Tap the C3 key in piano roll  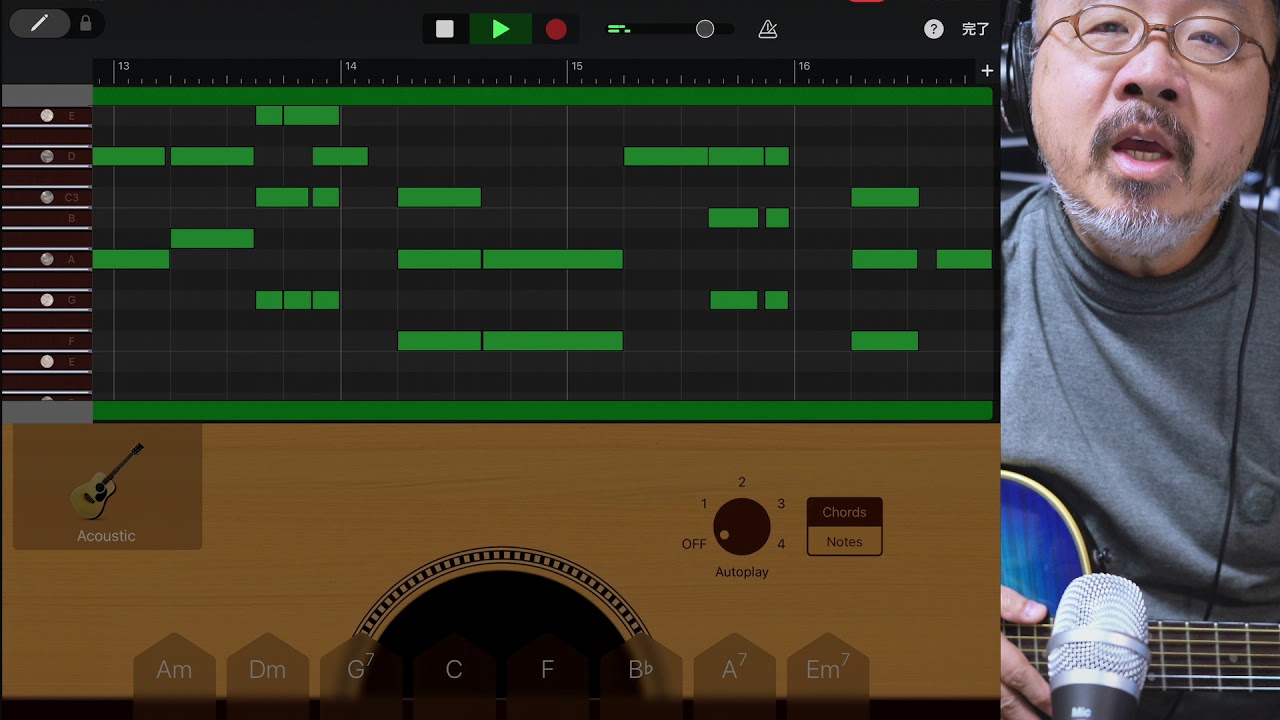[47, 198]
